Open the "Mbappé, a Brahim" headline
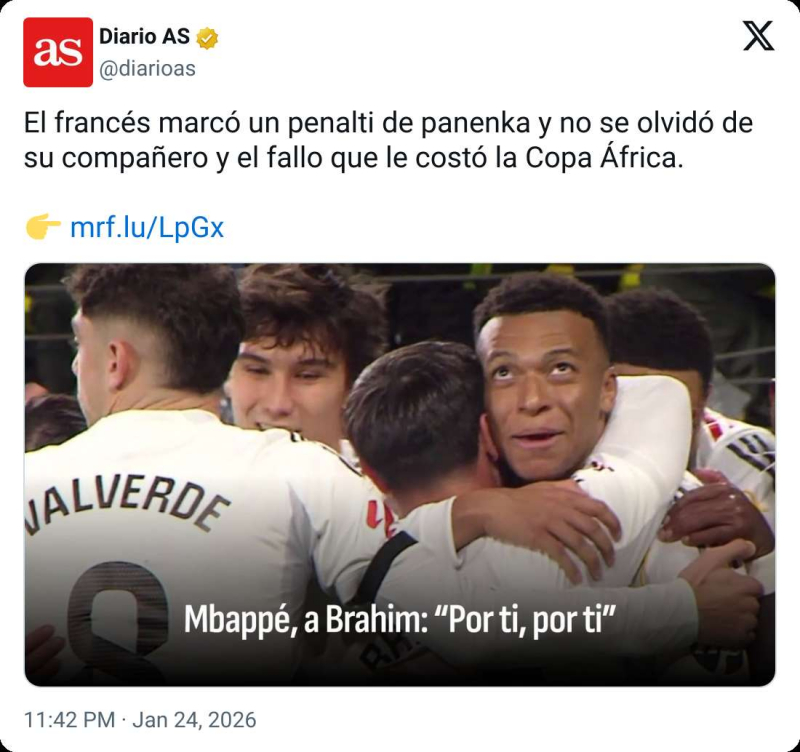 306,619
